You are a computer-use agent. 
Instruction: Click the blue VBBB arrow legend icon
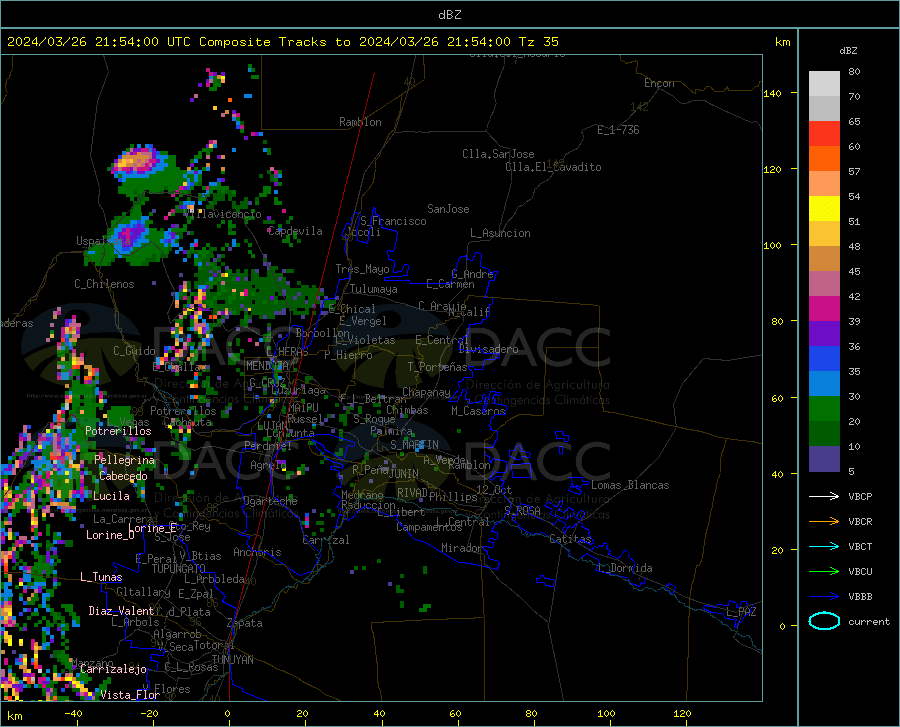tap(824, 596)
